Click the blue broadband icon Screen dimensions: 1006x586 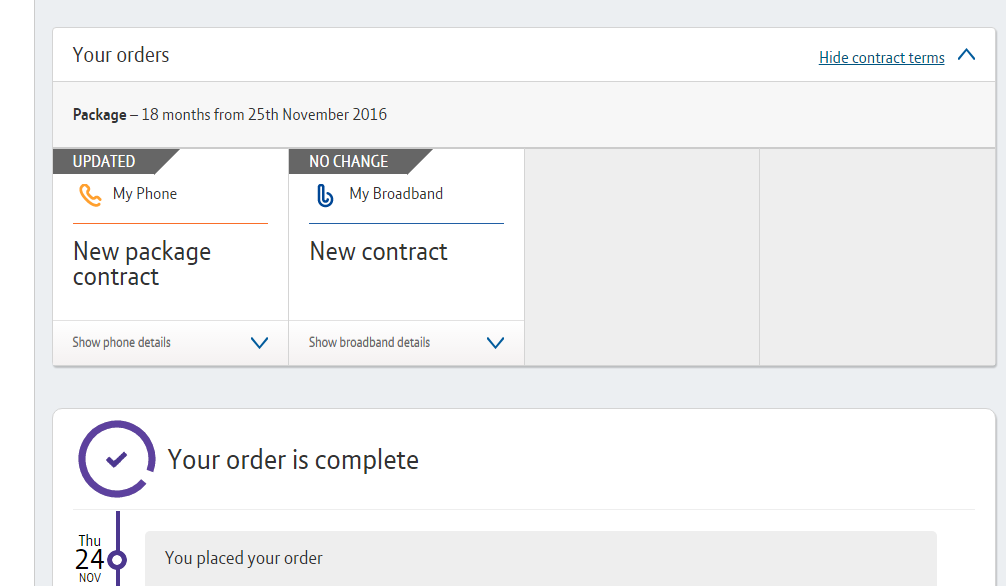pos(325,195)
